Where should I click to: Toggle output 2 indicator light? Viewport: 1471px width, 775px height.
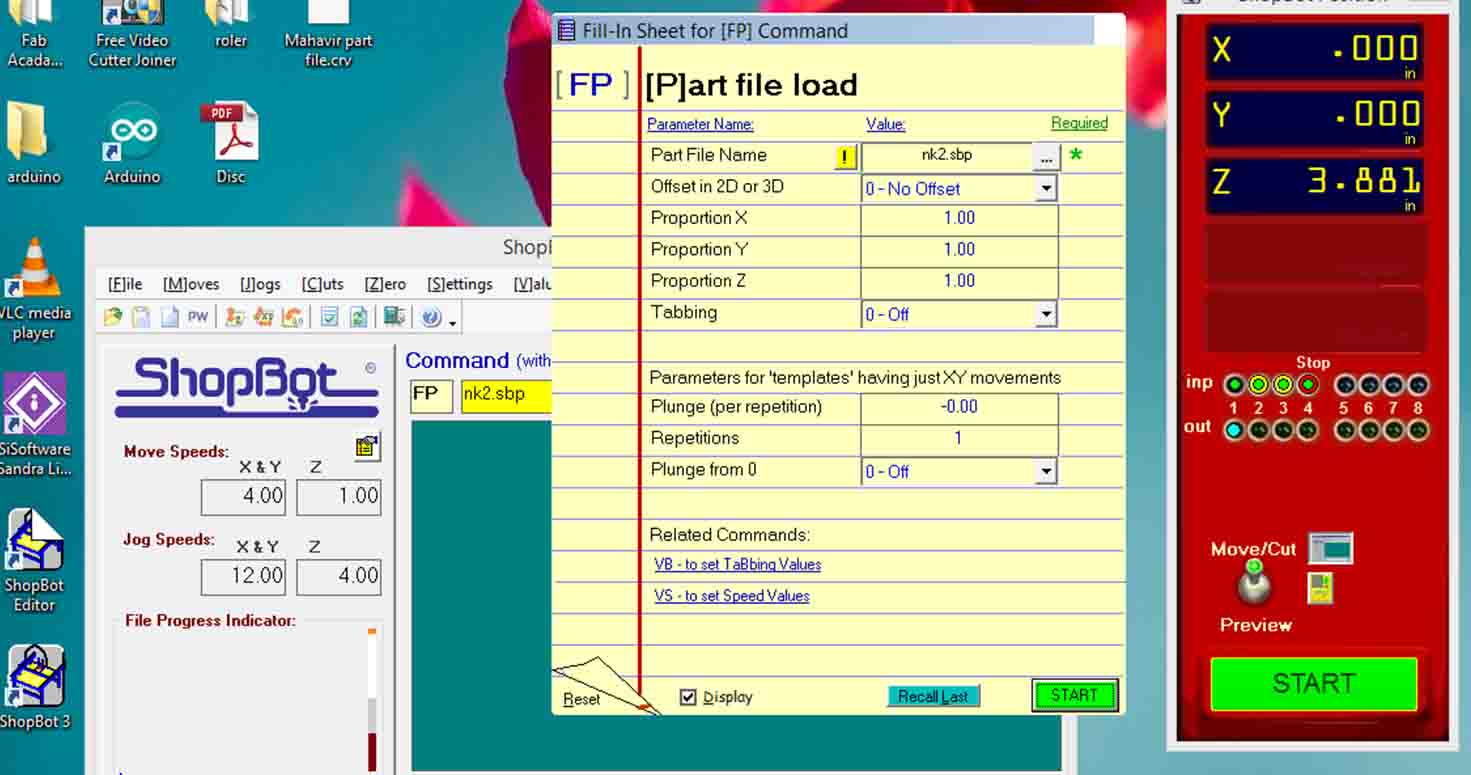click(1259, 430)
